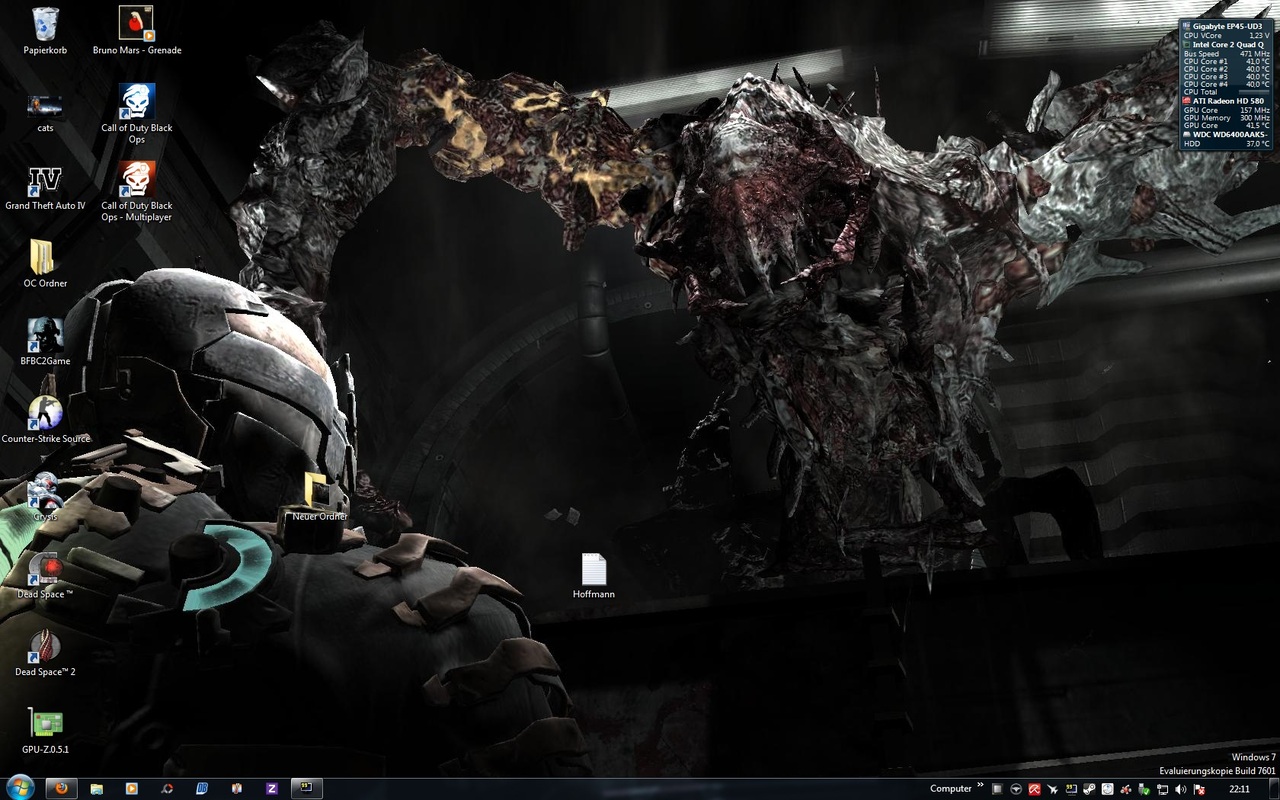Select the BFBC2Game shortcut
The width and height of the screenshot is (1280, 800).
[45, 341]
